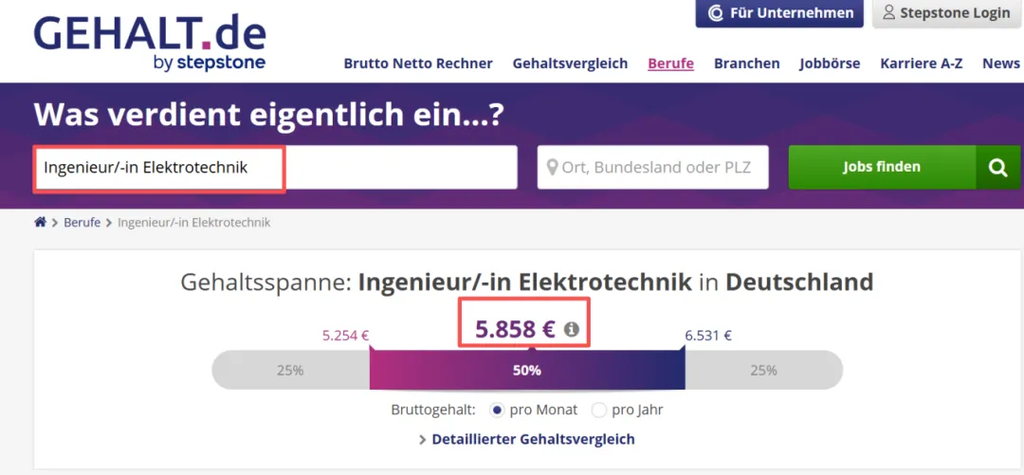1024x475 pixels.
Task: Open the Branchen menu item
Action: point(746,63)
